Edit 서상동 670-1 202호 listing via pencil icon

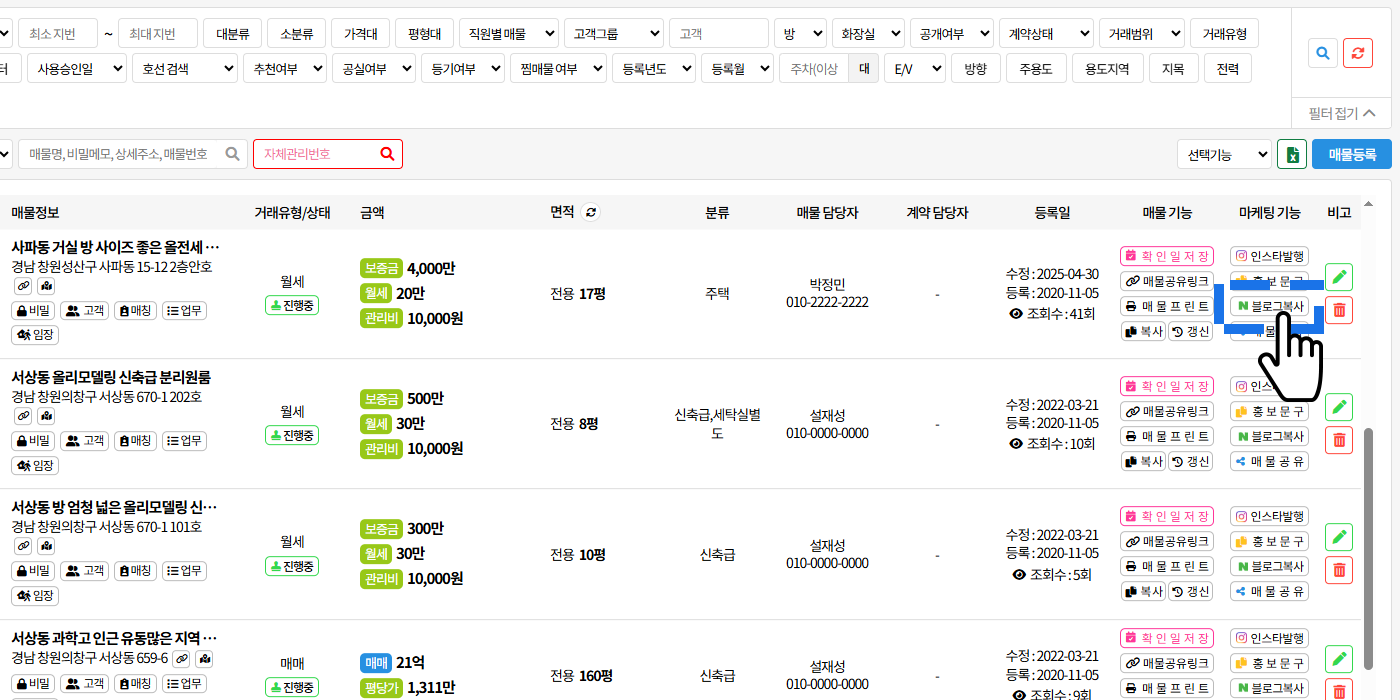[1339, 407]
